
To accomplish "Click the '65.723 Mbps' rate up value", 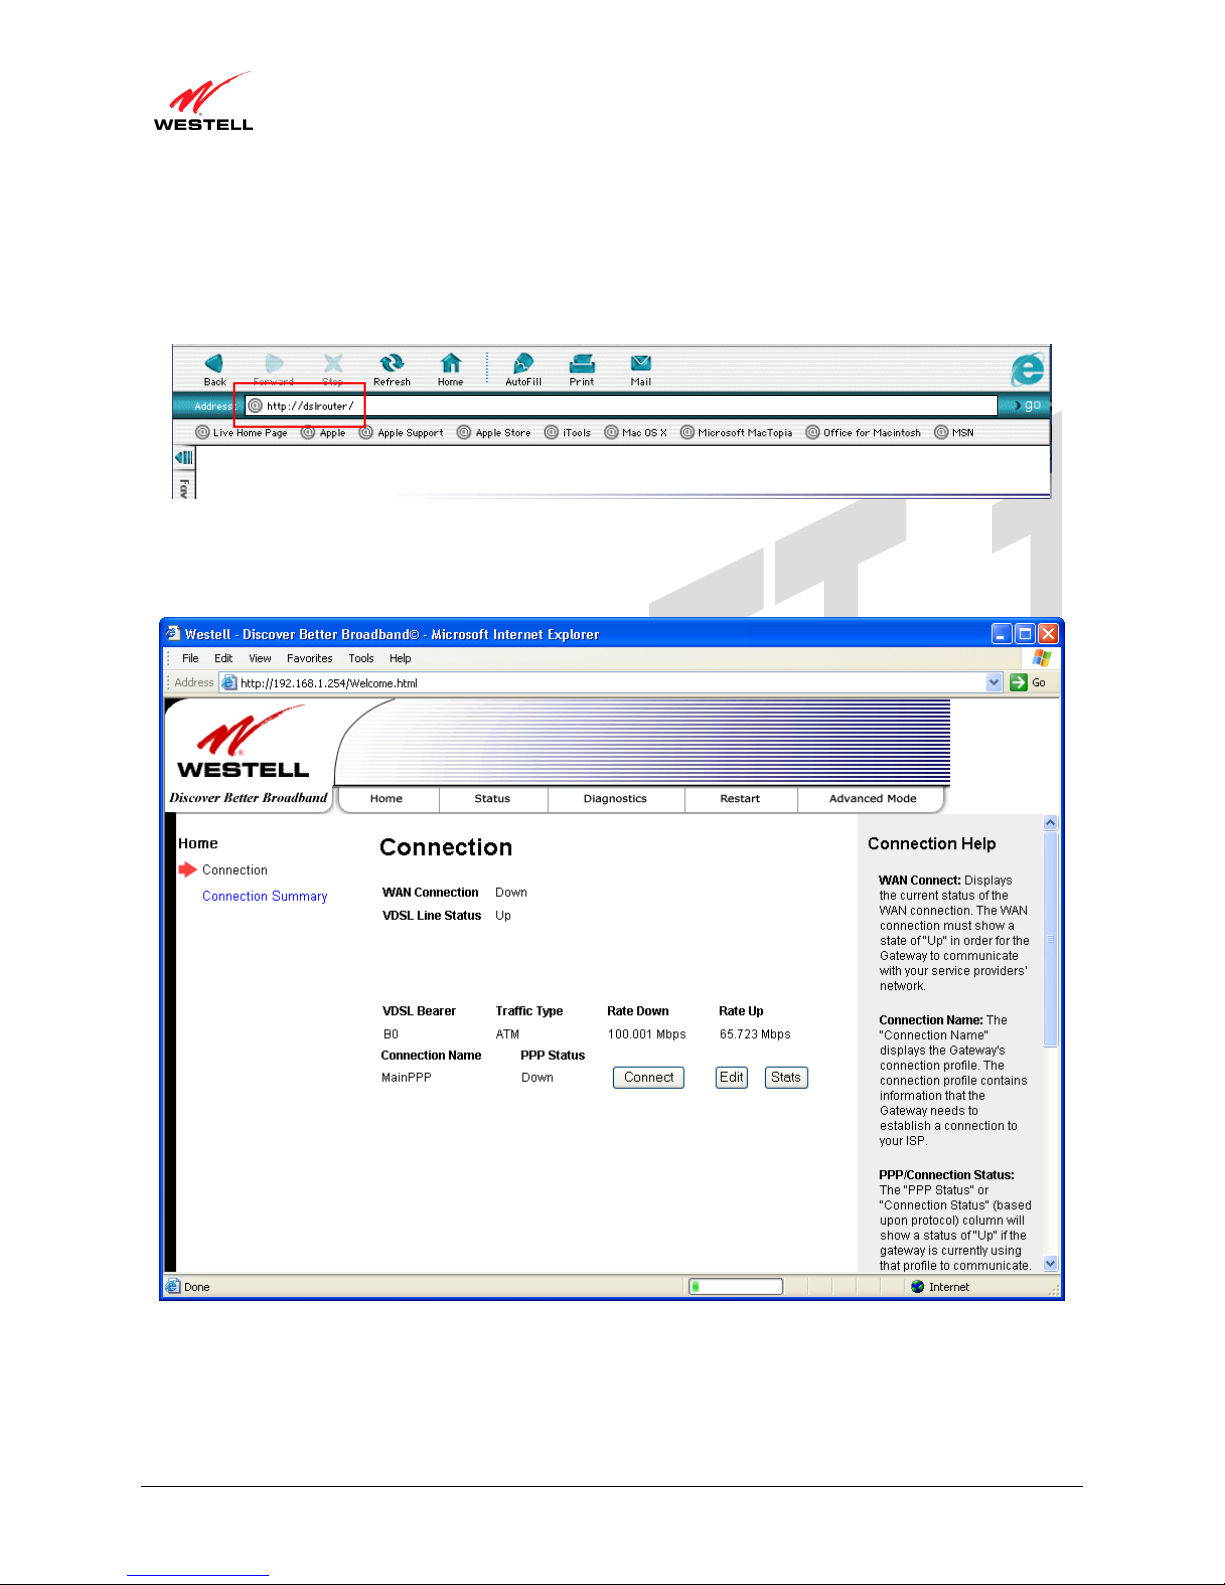I will 755,1035.
